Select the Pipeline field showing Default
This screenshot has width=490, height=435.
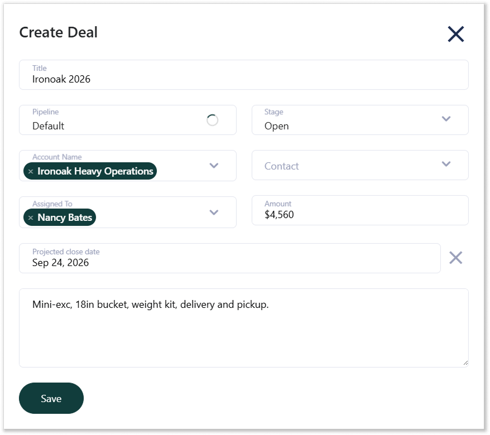(x=128, y=120)
